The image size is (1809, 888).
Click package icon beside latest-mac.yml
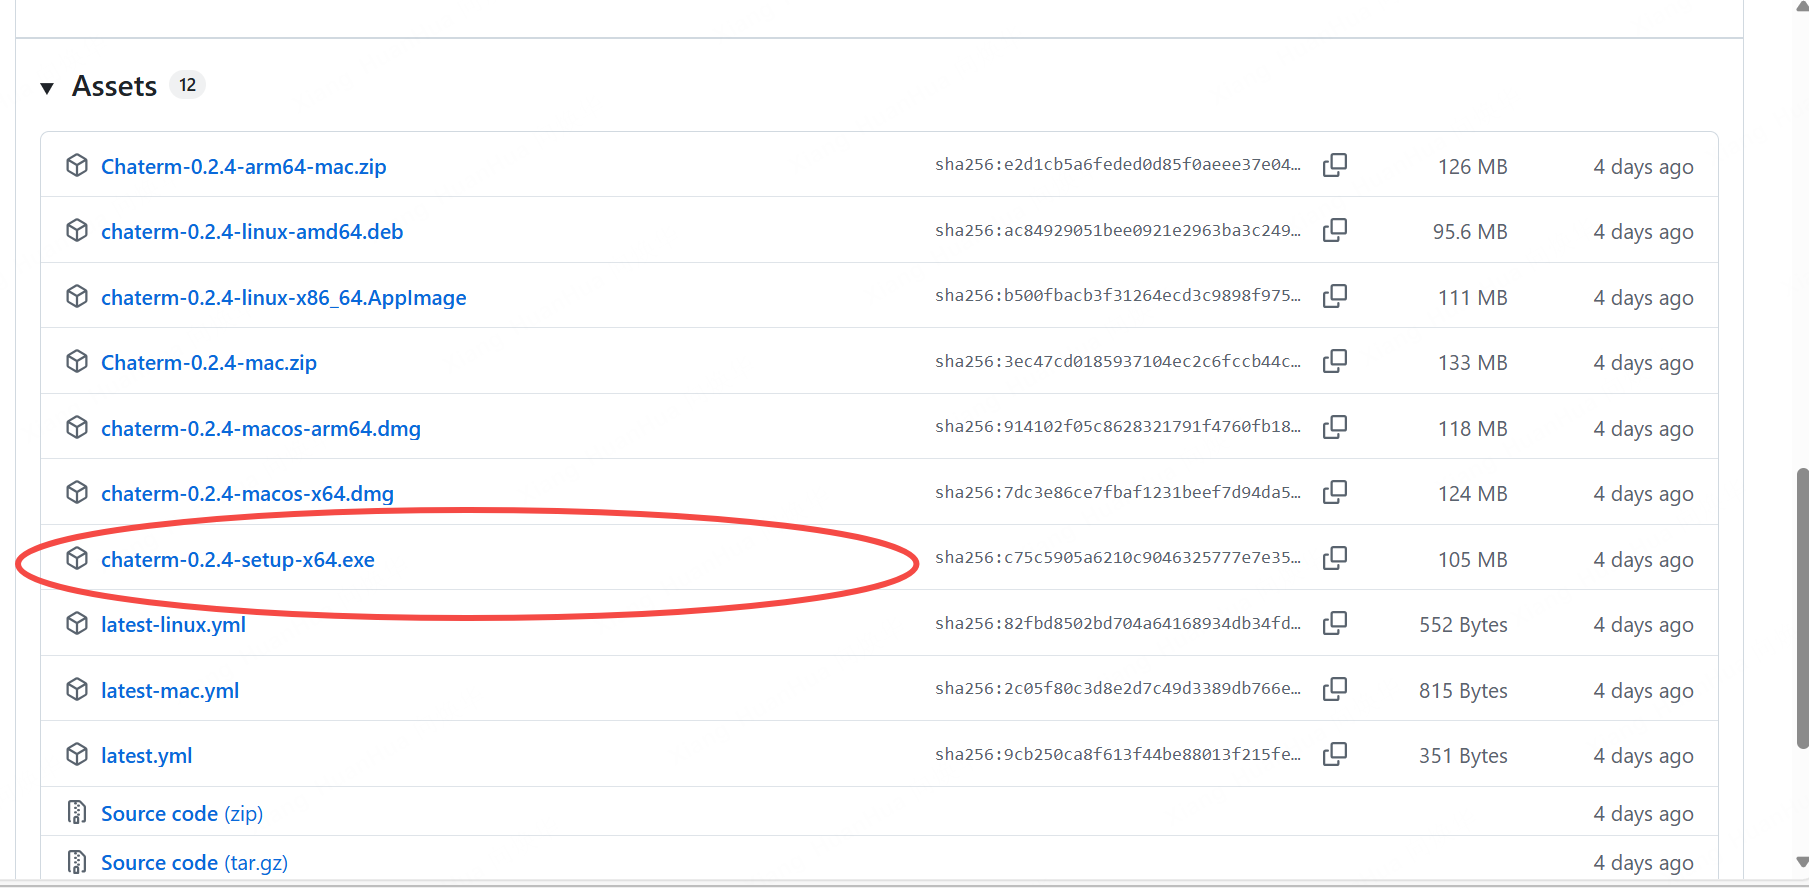coord(77,689)
